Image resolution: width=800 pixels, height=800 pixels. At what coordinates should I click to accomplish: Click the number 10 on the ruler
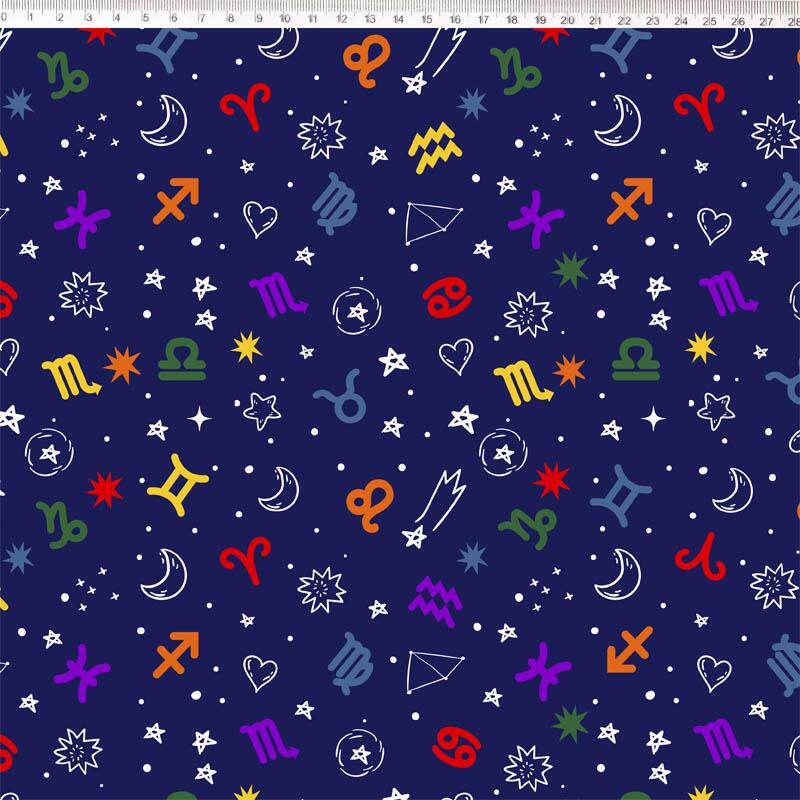click(x=285, y=19)
